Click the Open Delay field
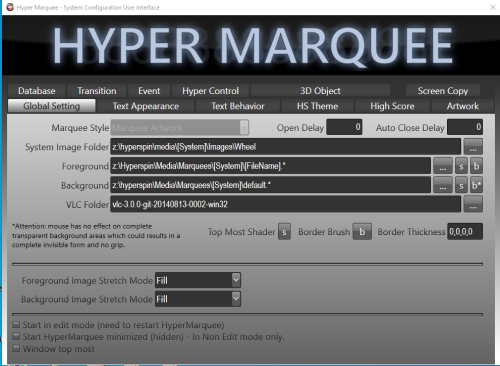This screenshot has height=366, width=500. pyautogui.click(x=344, y=127)
